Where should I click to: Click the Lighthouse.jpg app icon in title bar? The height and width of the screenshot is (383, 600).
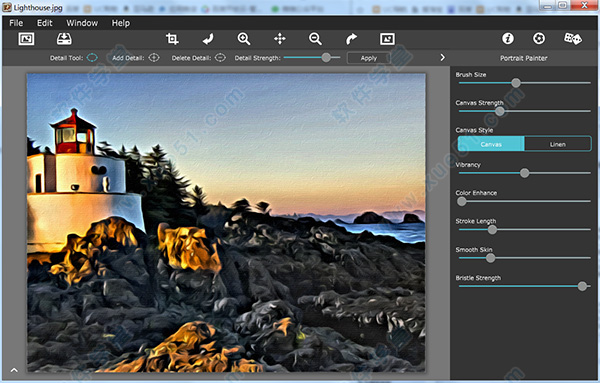[x=7, y=7]
